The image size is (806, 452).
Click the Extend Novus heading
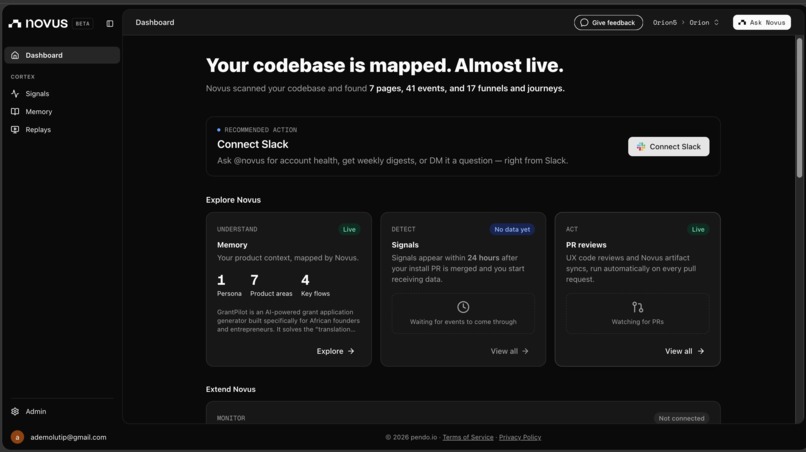(231, 389)
